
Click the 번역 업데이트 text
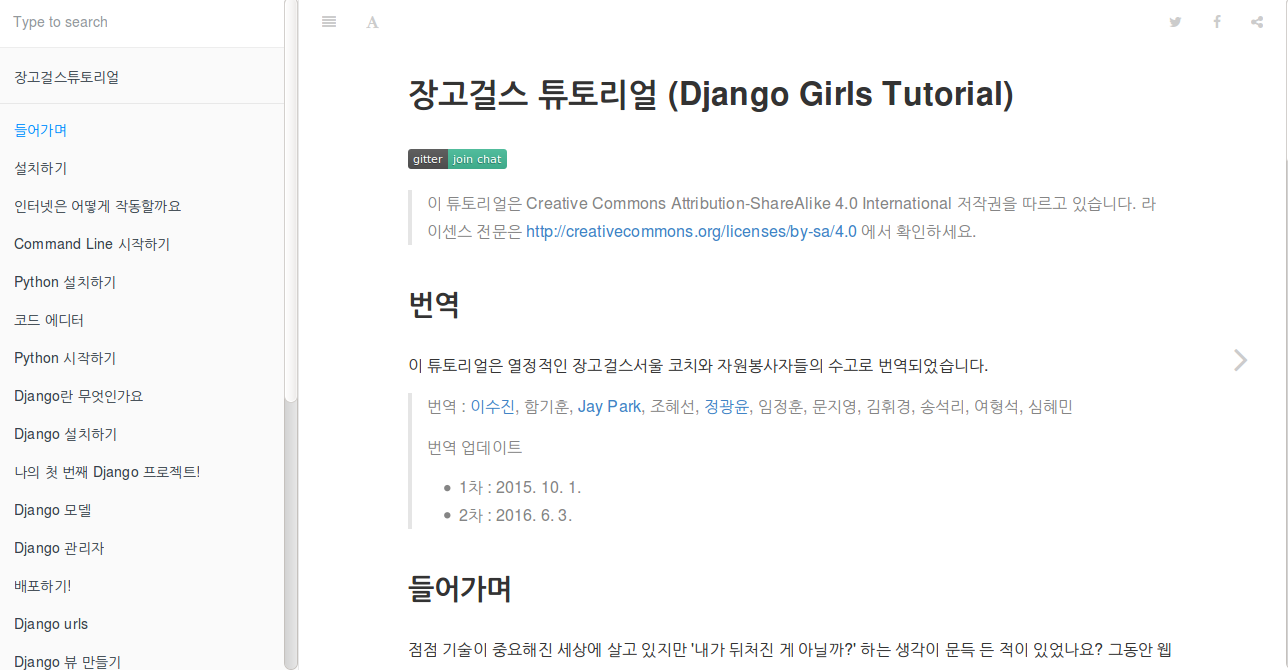474,447
